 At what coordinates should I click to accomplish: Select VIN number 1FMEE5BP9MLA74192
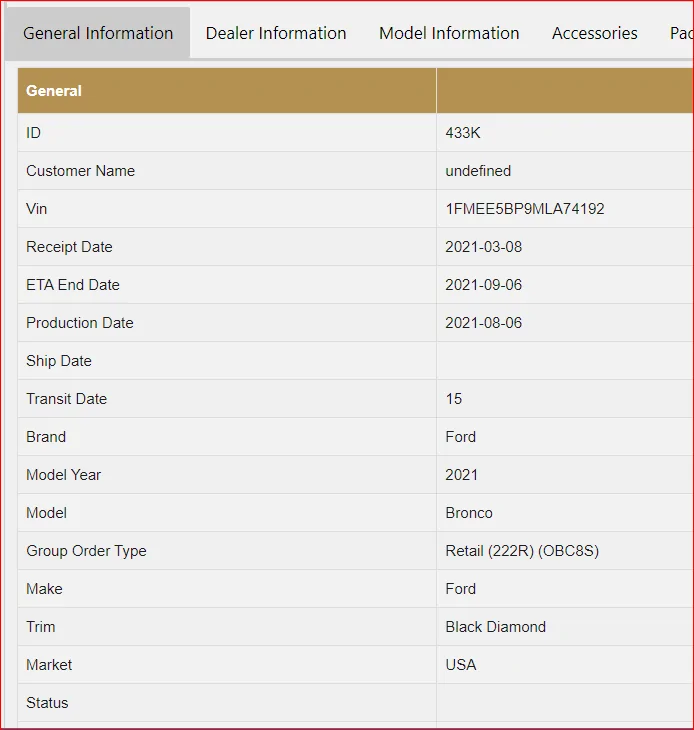click(x=525, y=209)
